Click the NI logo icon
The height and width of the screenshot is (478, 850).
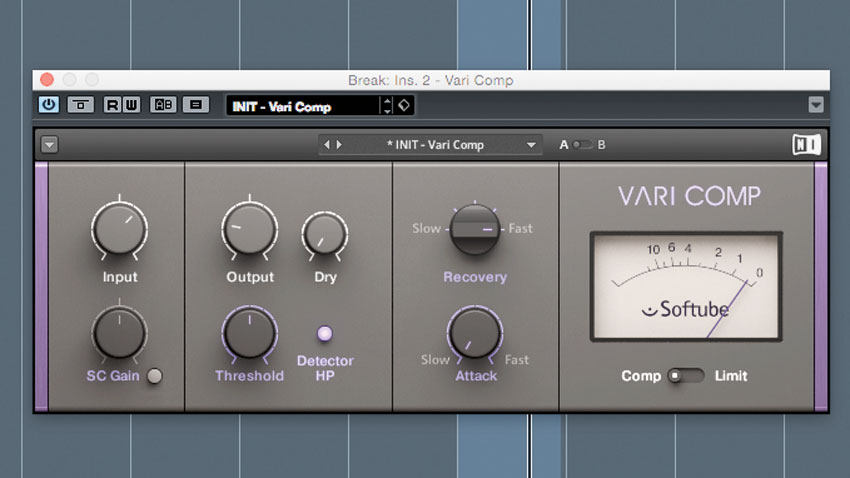(x=807, y=145)
